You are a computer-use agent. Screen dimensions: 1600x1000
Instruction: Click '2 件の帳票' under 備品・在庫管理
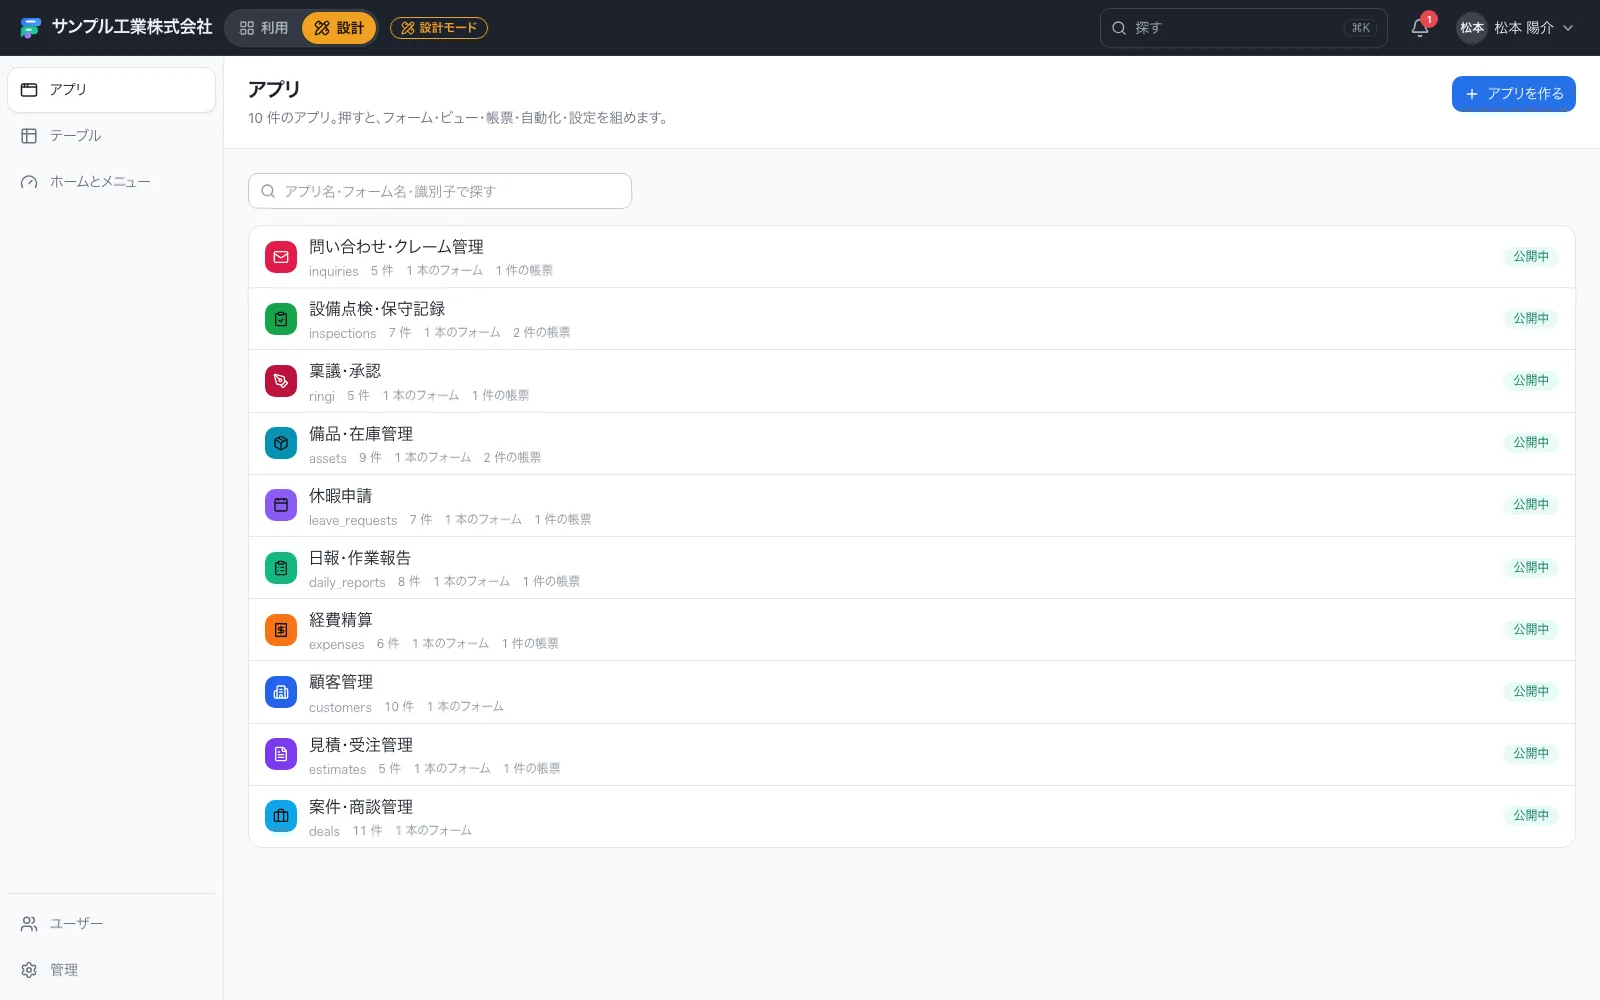click(512, 458)
